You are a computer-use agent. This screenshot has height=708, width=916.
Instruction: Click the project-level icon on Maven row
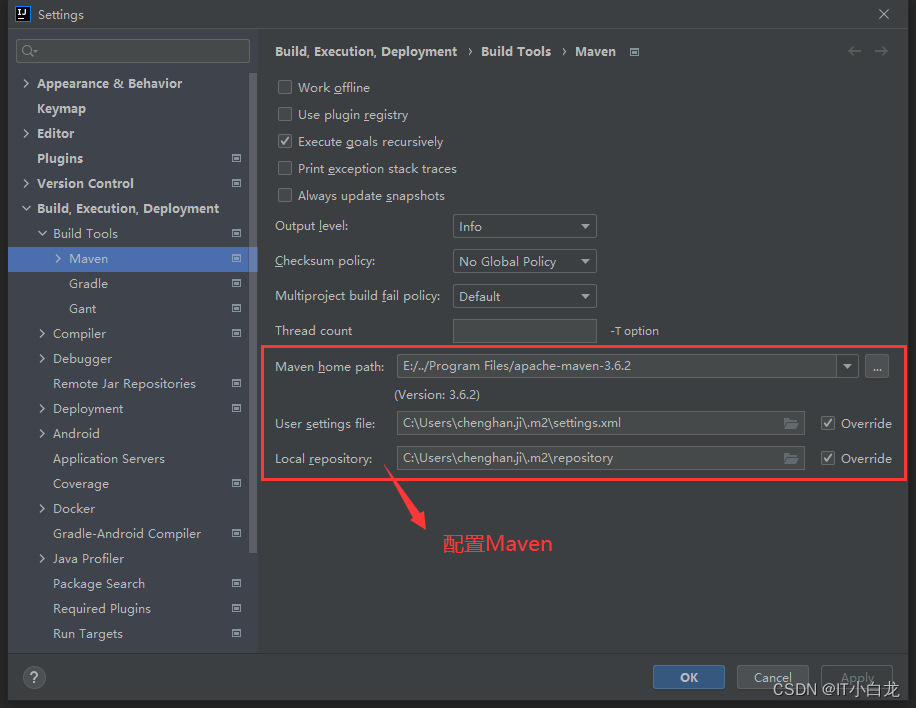tap(237, 258)
